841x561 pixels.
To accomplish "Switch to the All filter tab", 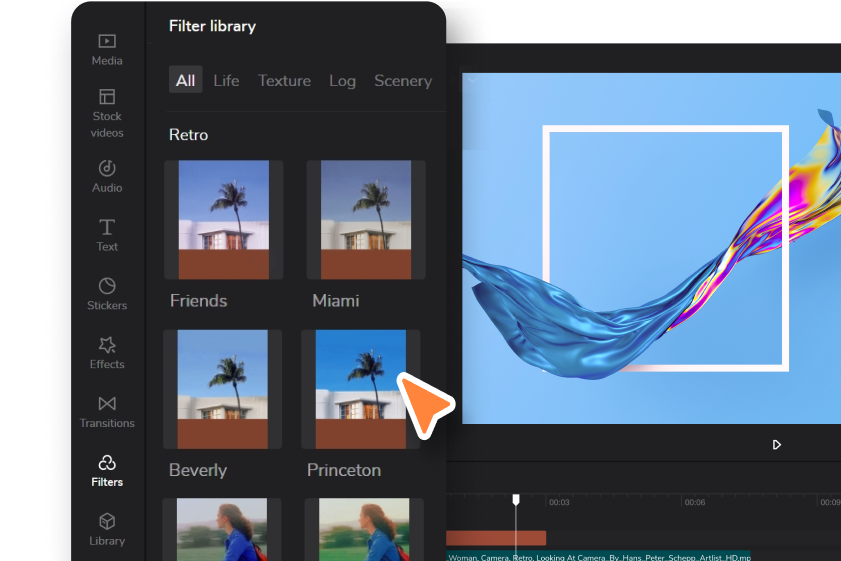I will [x=186, y=80].
